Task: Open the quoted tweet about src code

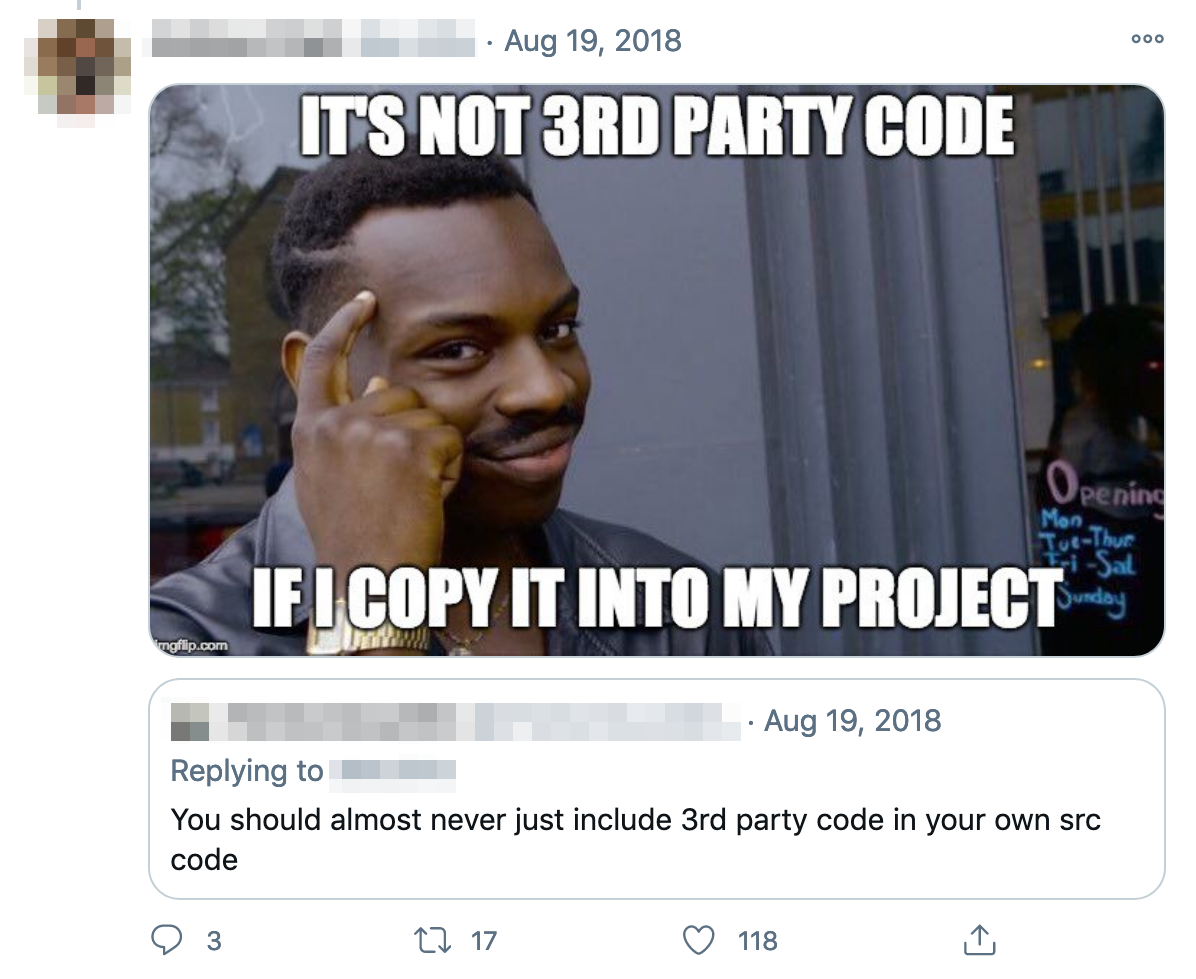Action: (x=656, y=789)
